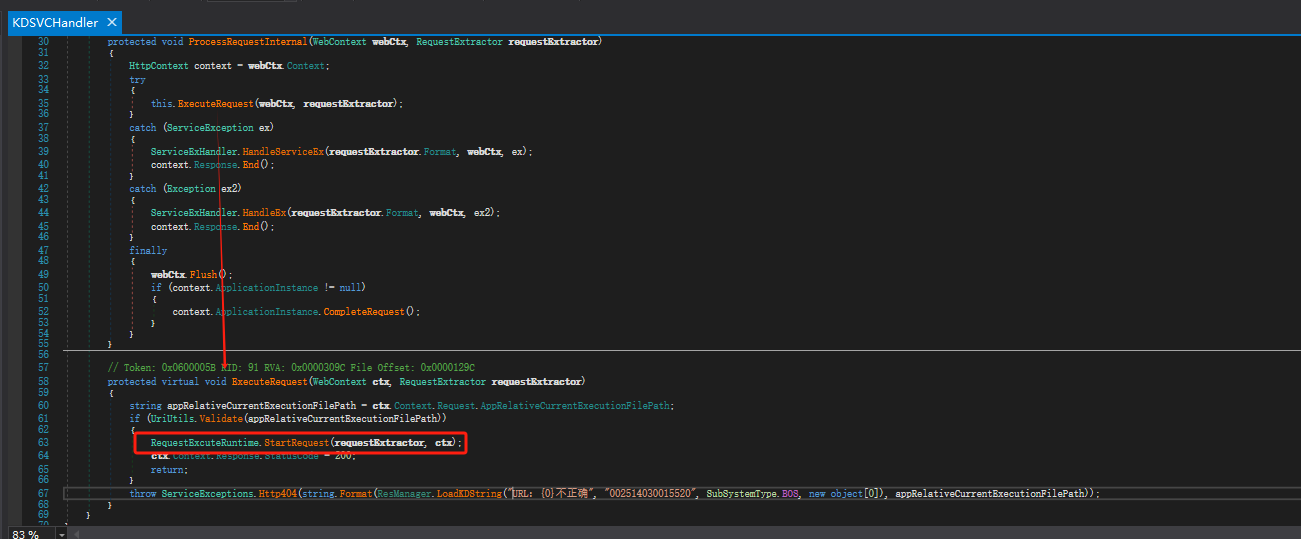Click RequestExcuteRuntime class on line 63
Viewport: 1301px width, 539px height.
[204, 442]
